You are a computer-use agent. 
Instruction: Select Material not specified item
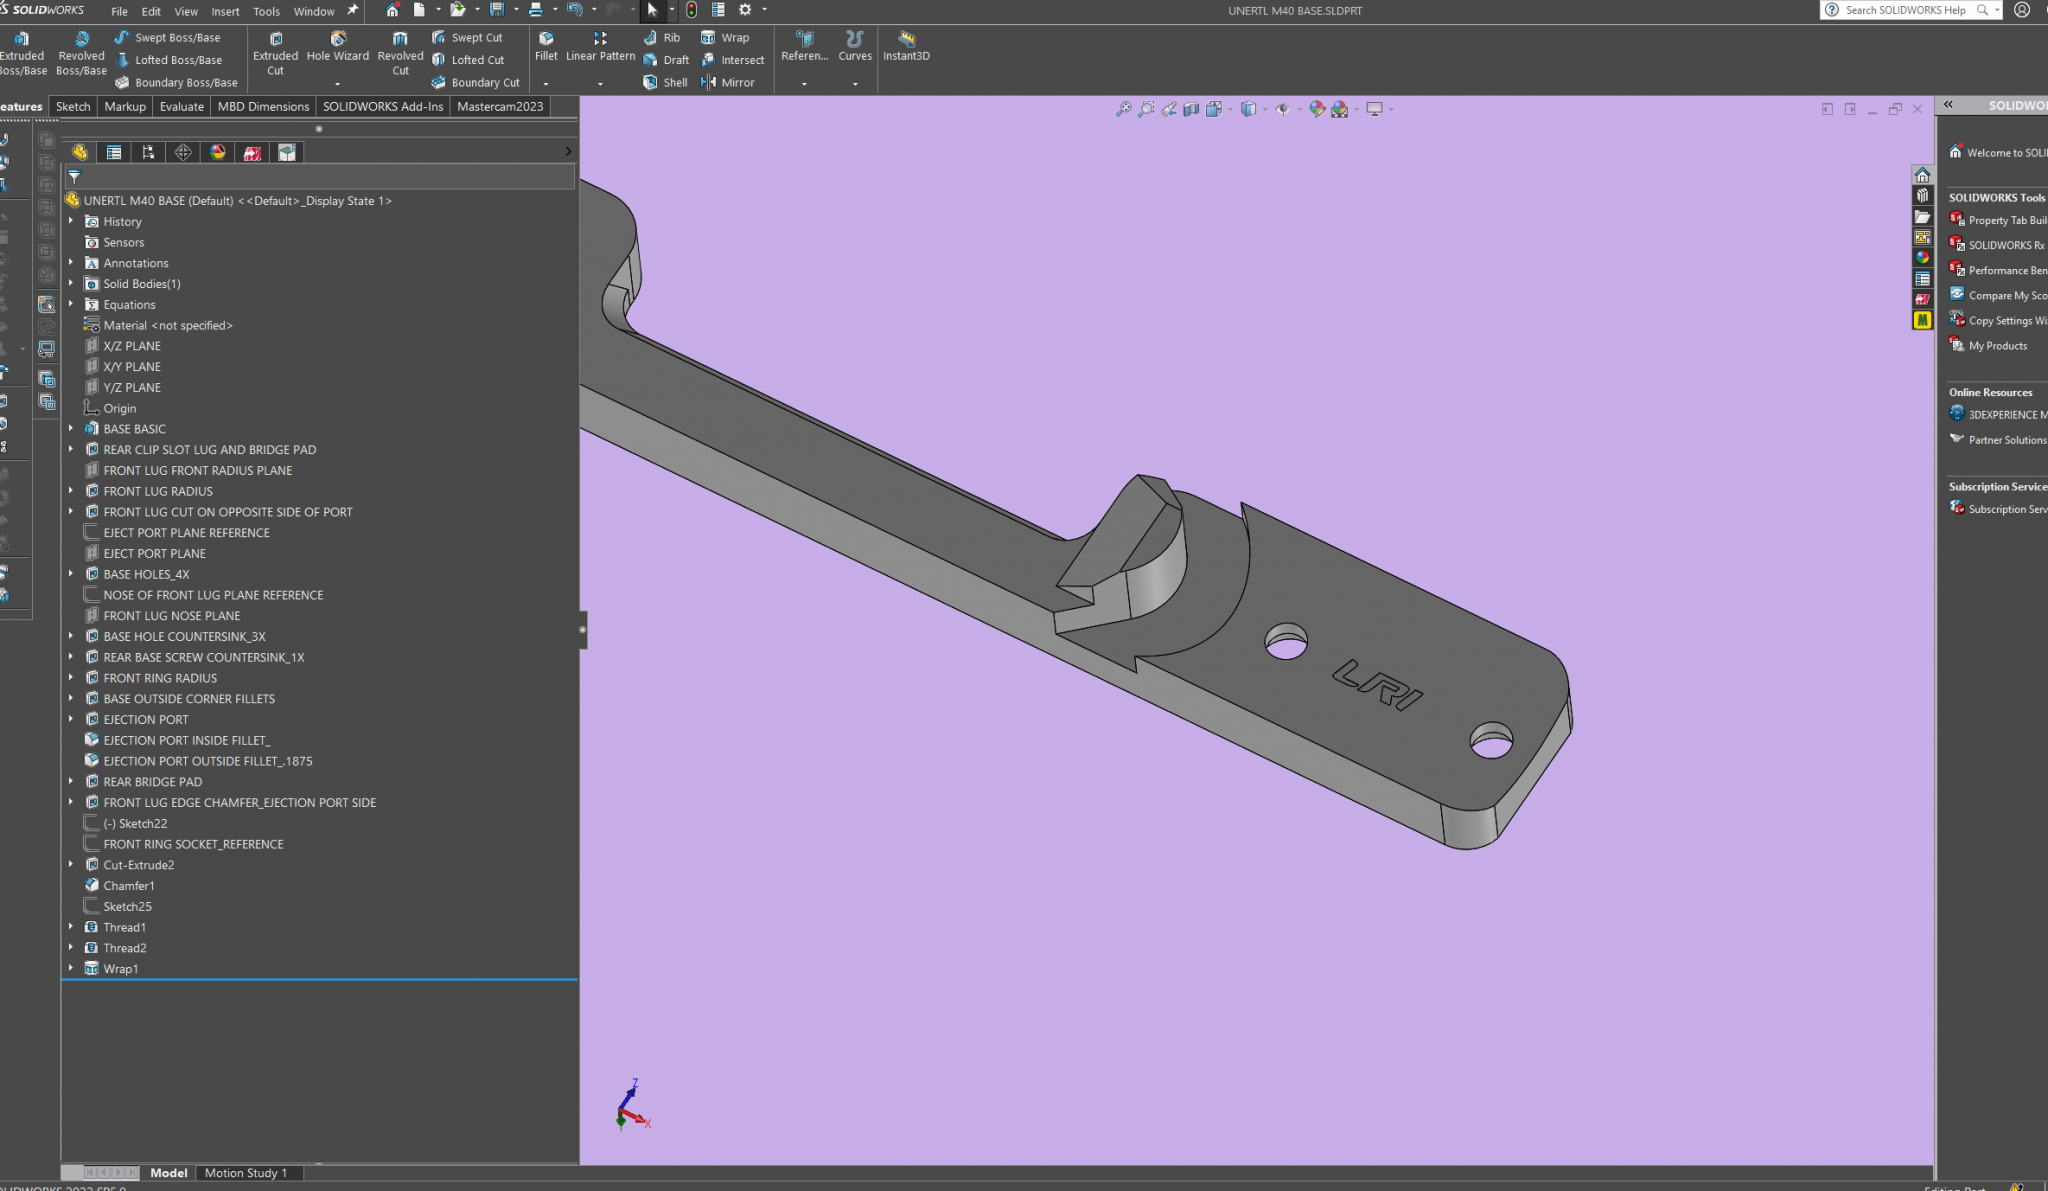(167, 325)
